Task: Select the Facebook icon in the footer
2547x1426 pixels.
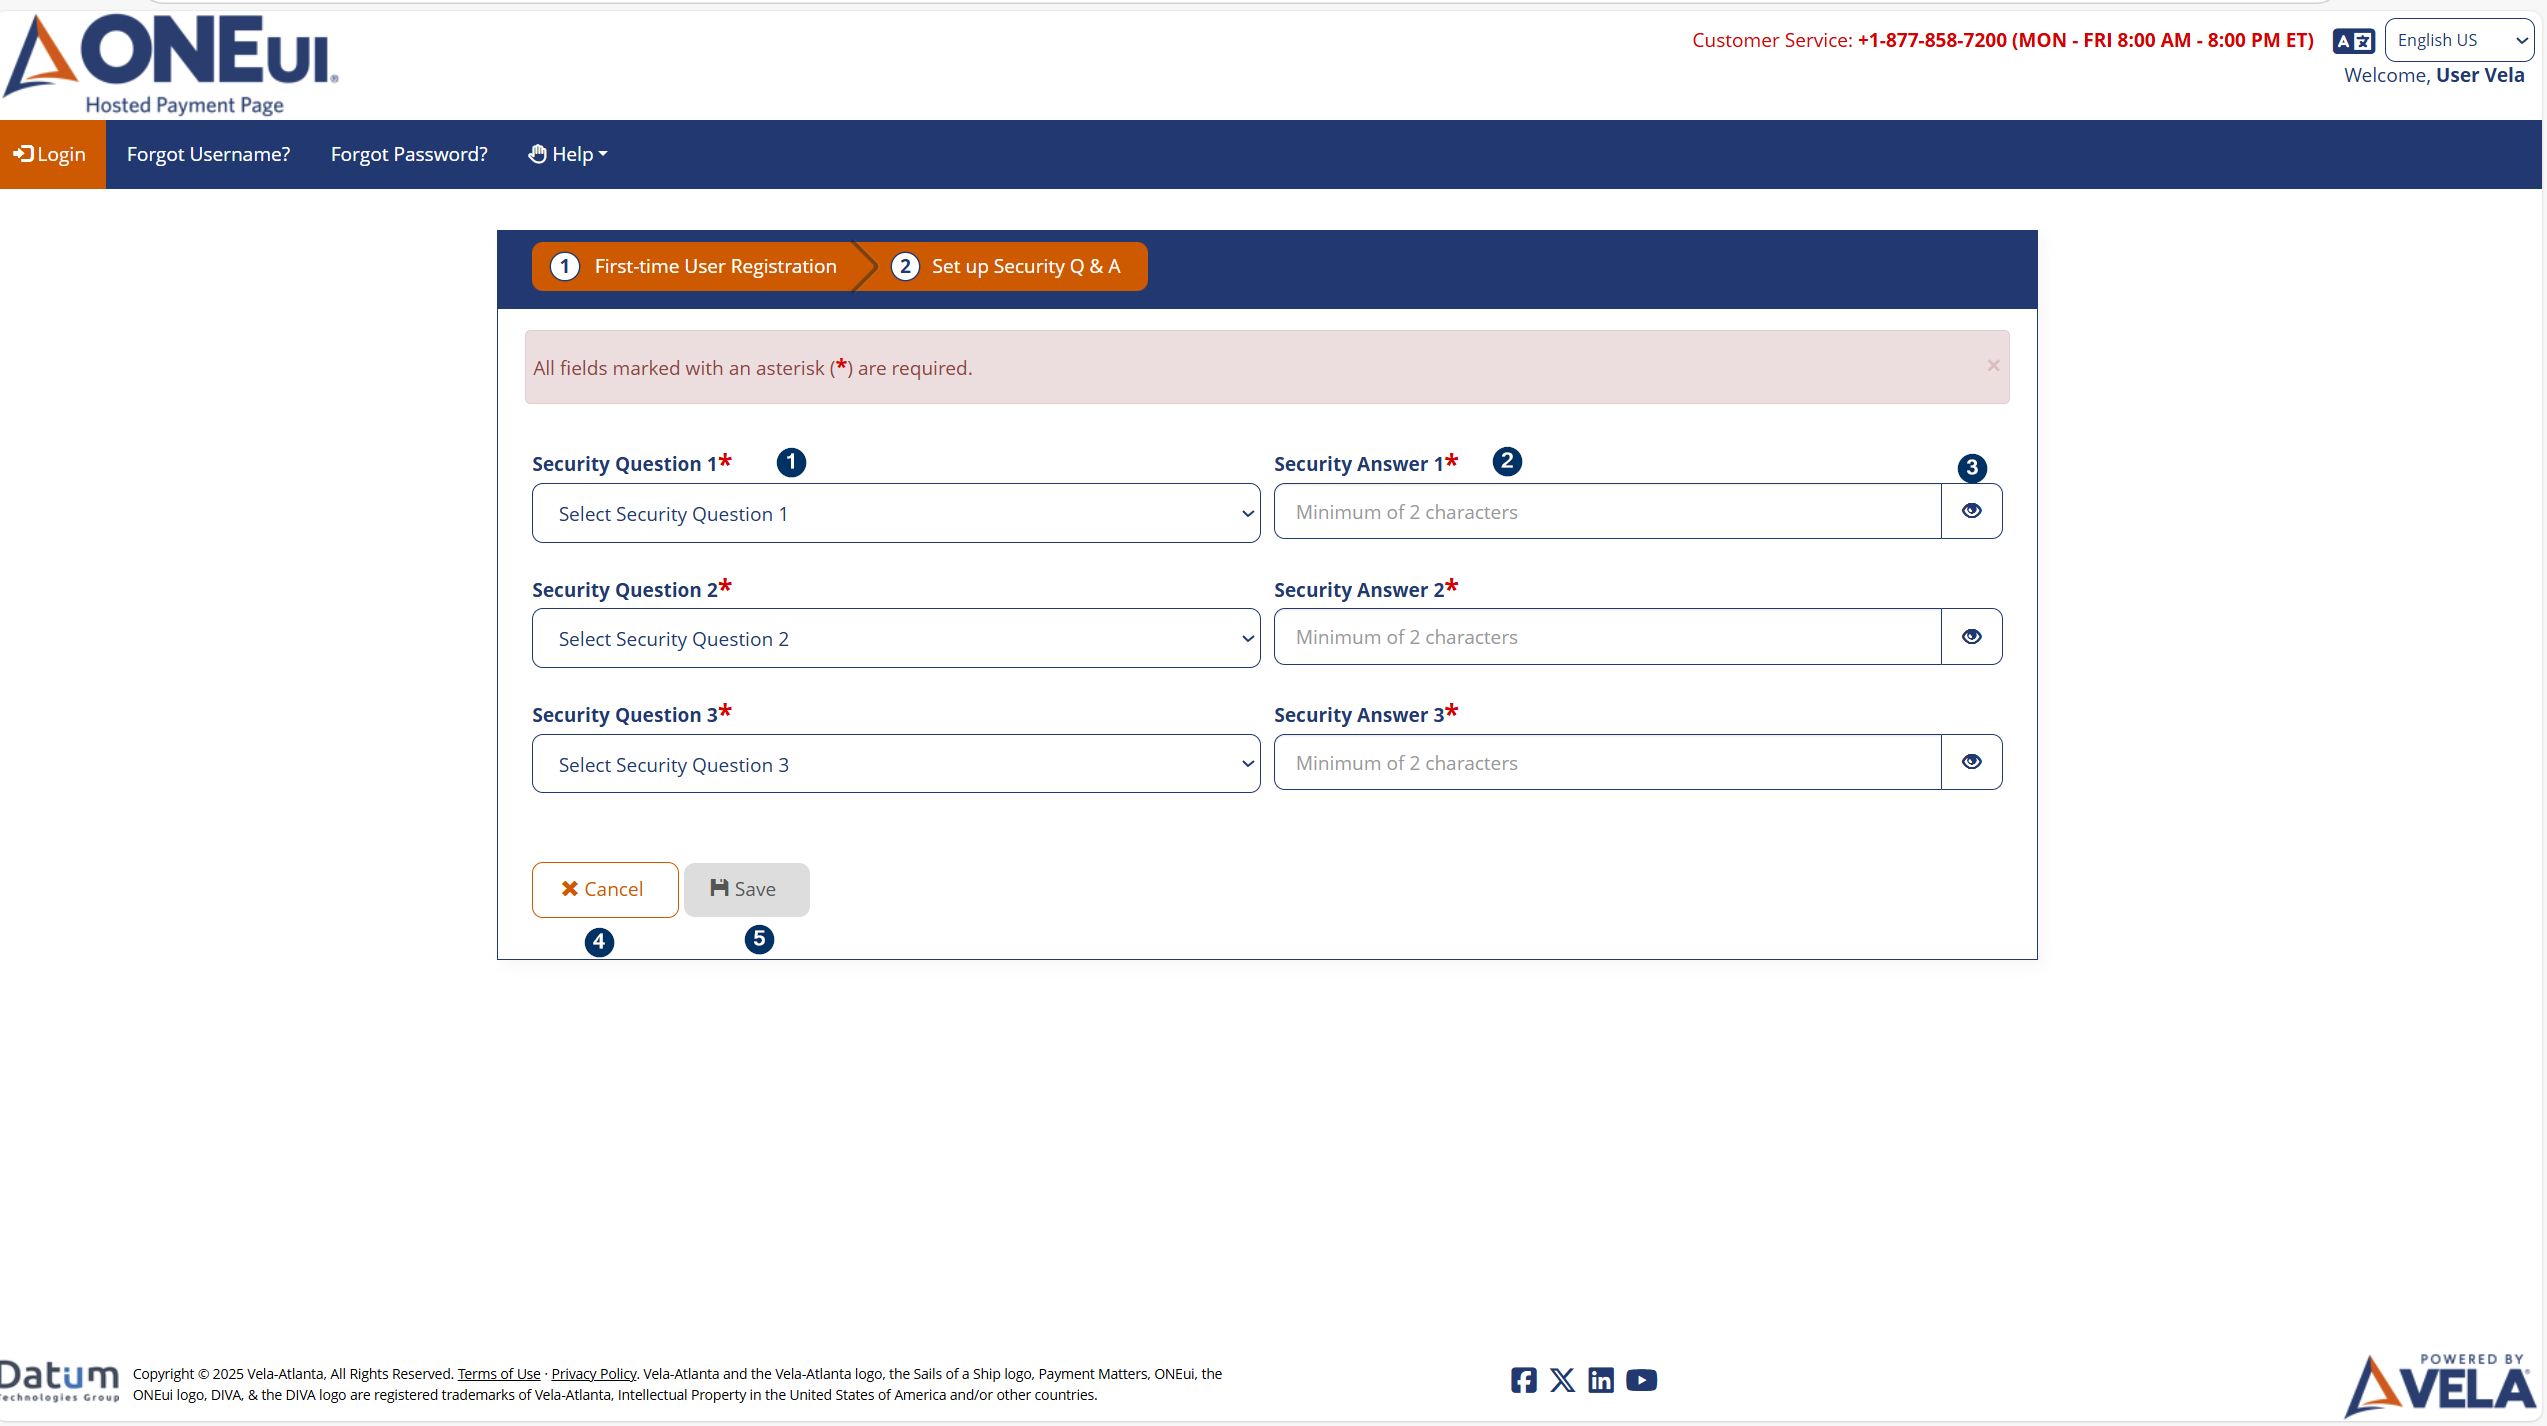Action: click(1522, 1380)
